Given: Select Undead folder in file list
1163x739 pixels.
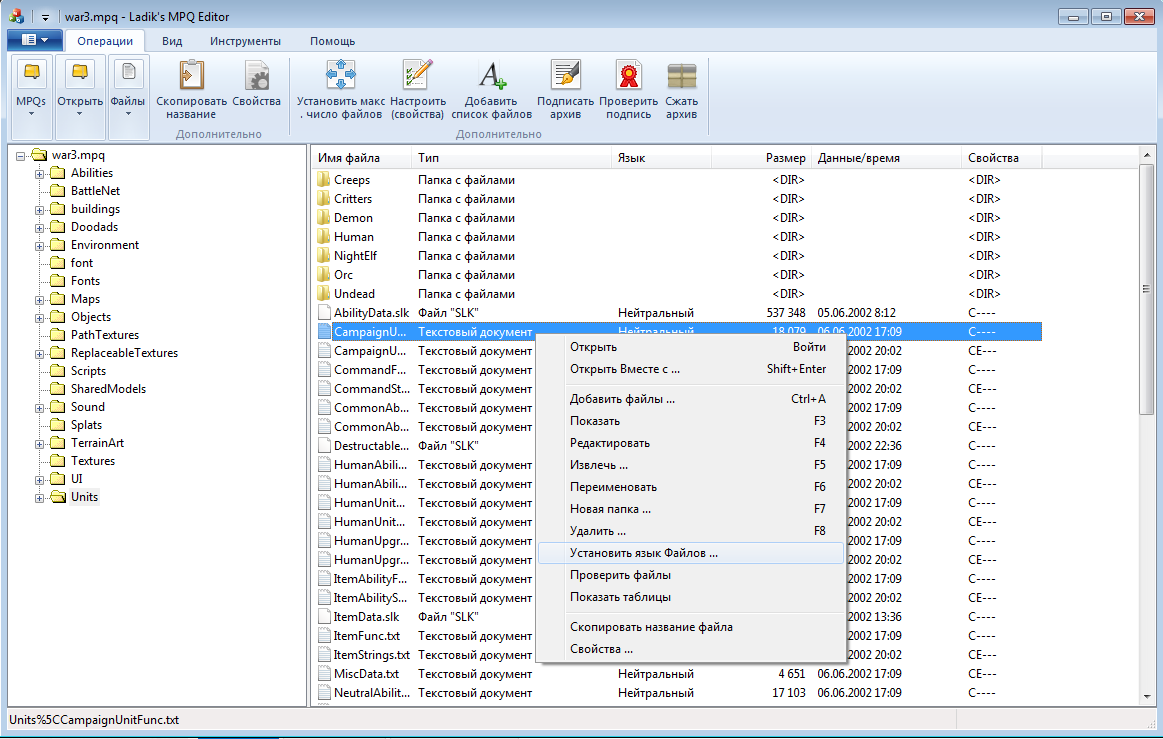Looking at the screenshot, I should [354, 294].
